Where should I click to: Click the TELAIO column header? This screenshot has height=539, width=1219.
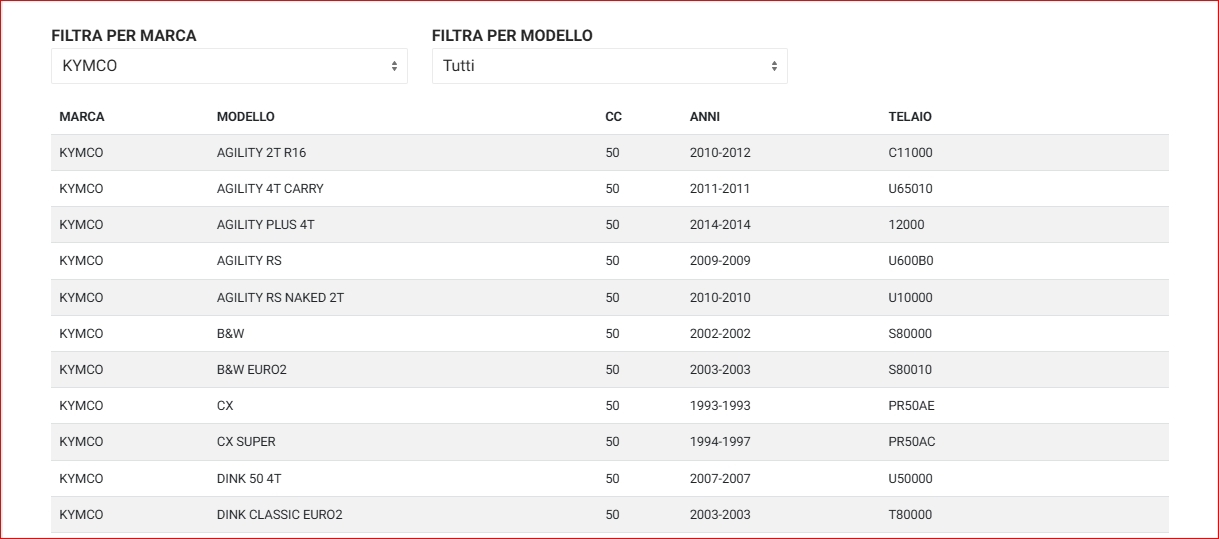pos(910,117)
